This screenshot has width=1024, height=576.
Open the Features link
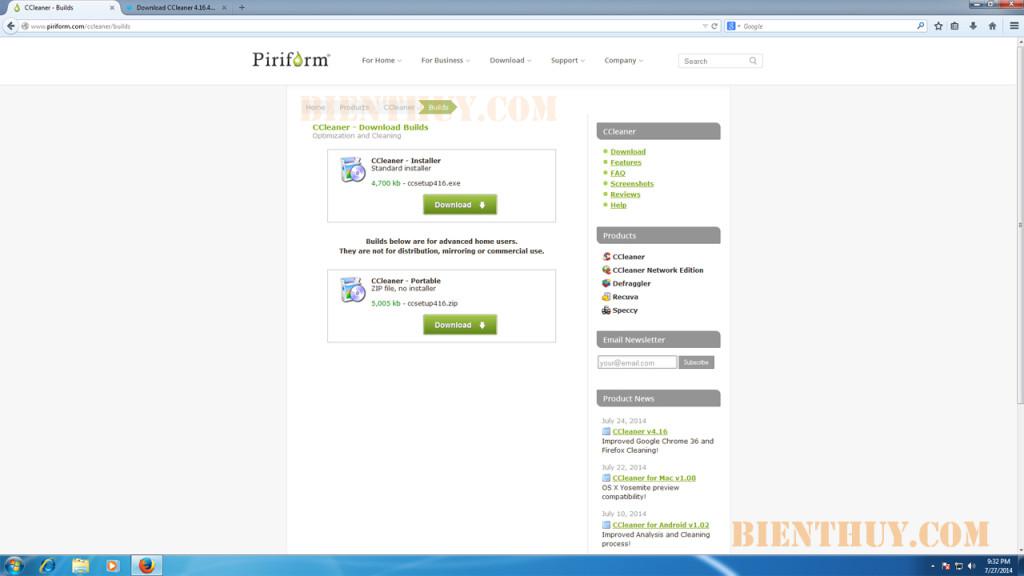[x=626, y=162]
